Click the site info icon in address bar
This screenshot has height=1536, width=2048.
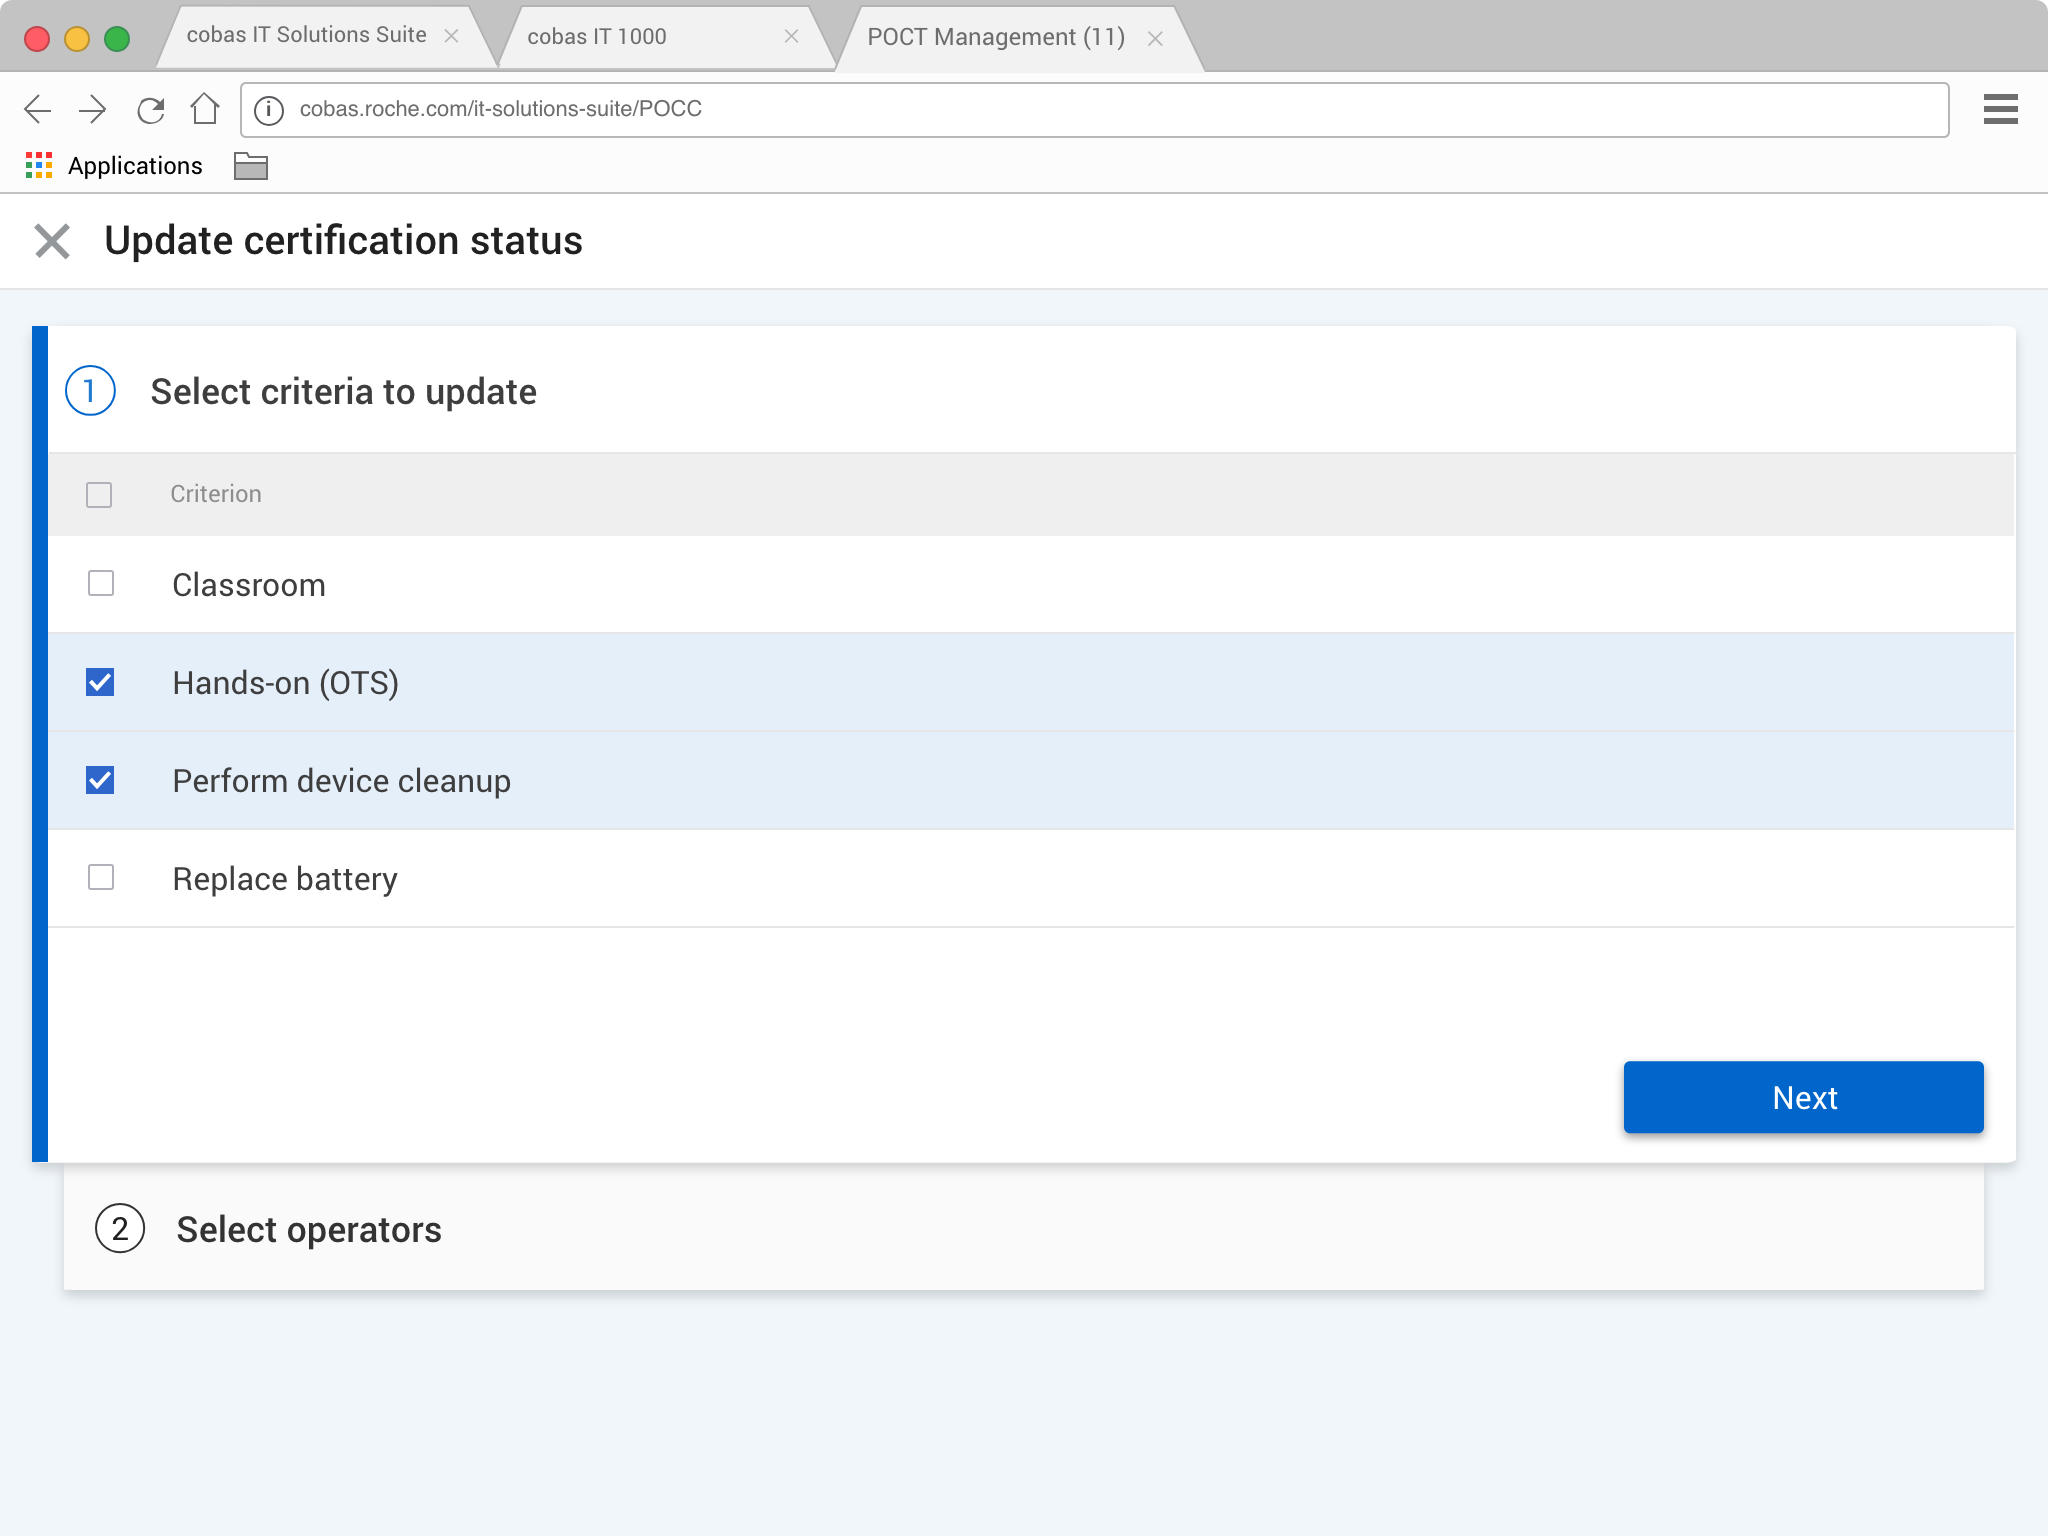(x=269, y=110)
